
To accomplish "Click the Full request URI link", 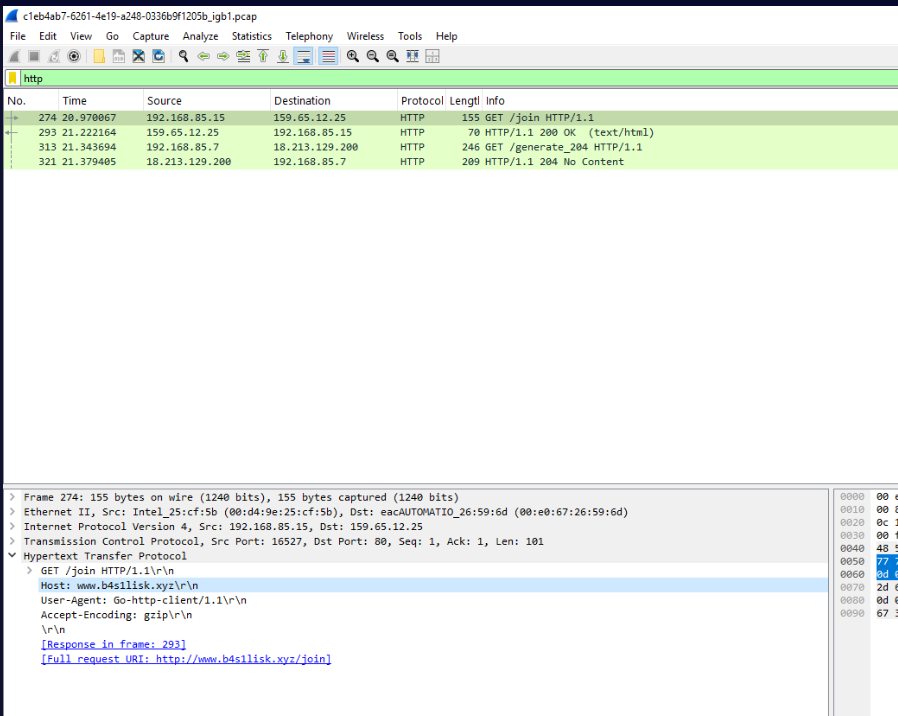I will [185, 659].
